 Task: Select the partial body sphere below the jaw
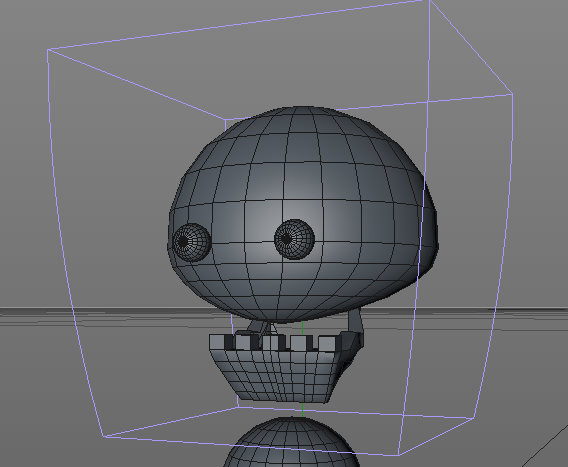pos(292,443)
